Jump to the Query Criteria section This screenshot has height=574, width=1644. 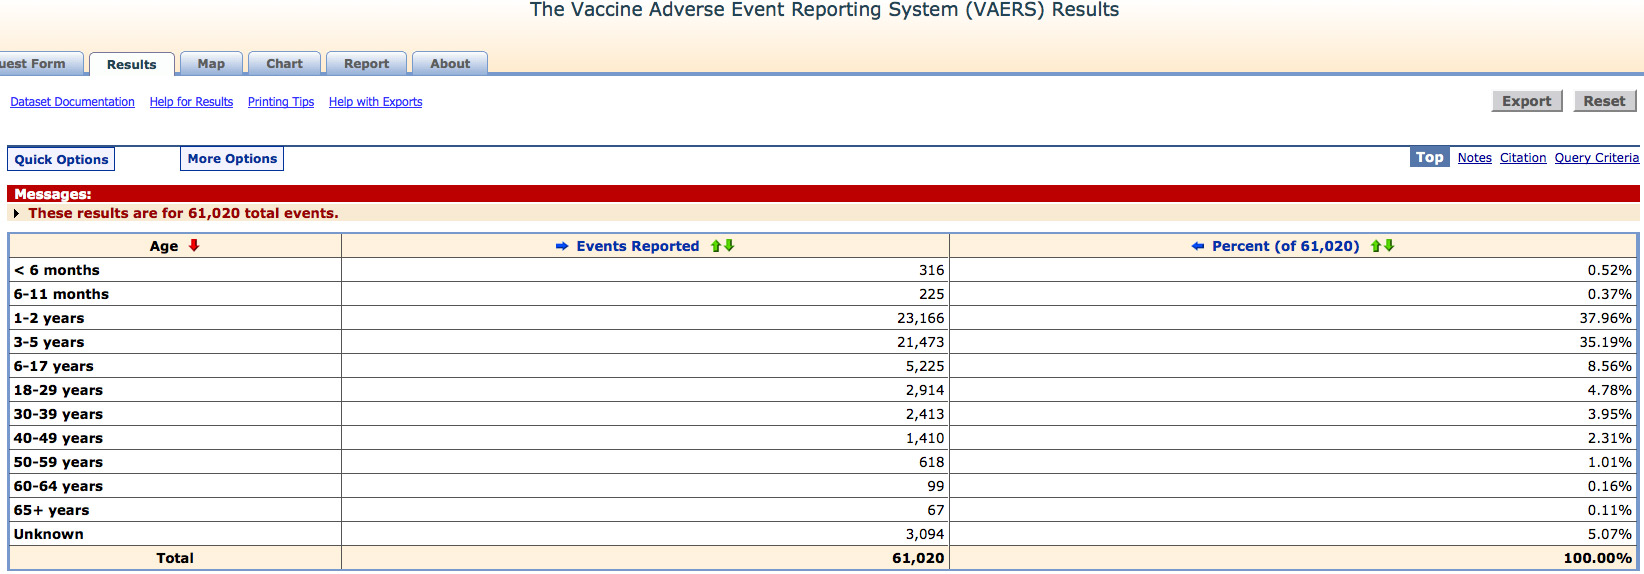[1596, 158]
